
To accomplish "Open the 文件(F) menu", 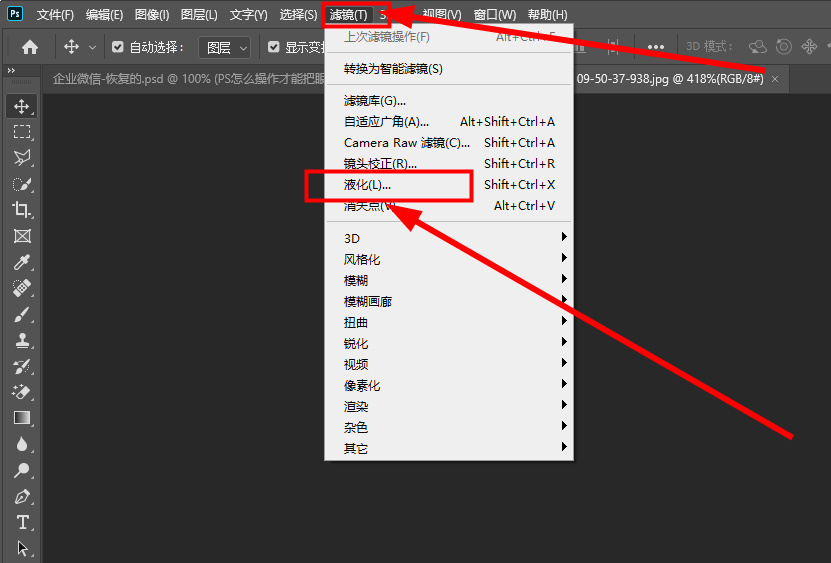I will click(x=55, y=15).
